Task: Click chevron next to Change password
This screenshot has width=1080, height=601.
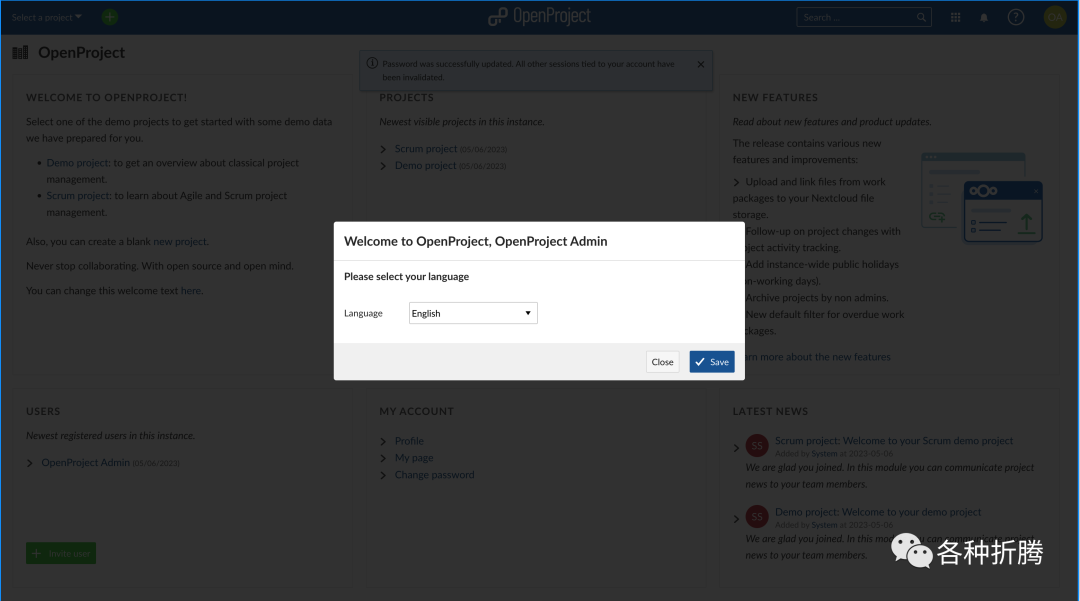Action: [384, 475]
